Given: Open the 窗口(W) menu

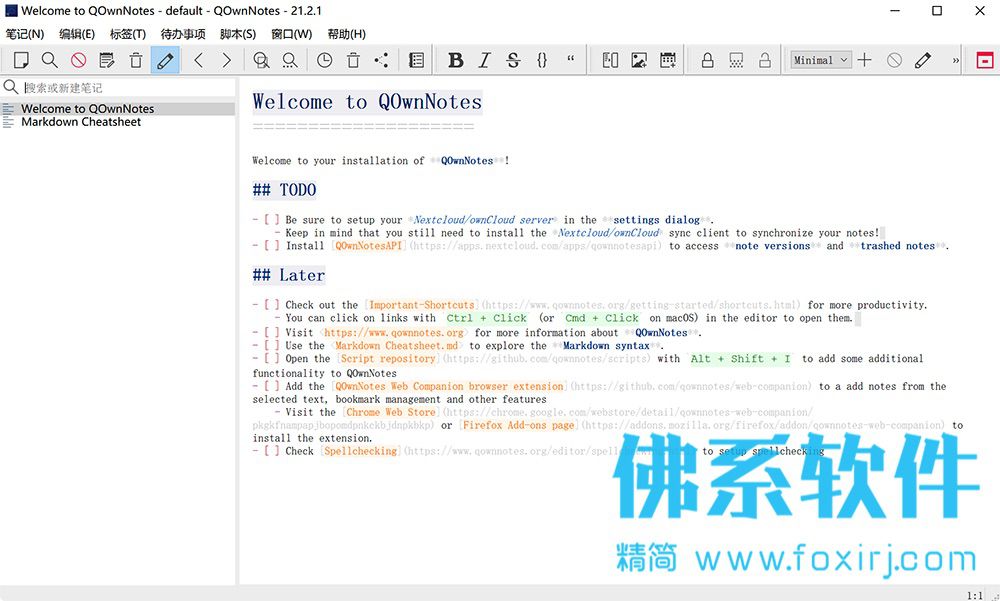Looking at the screenshot, I should (291, 34).
